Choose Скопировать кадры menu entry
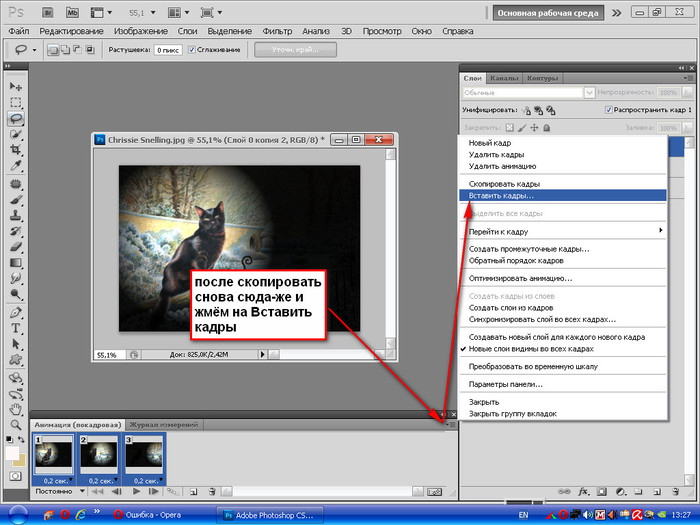The height and width of the screenshot is (525, 700). (x=563, y=184)
